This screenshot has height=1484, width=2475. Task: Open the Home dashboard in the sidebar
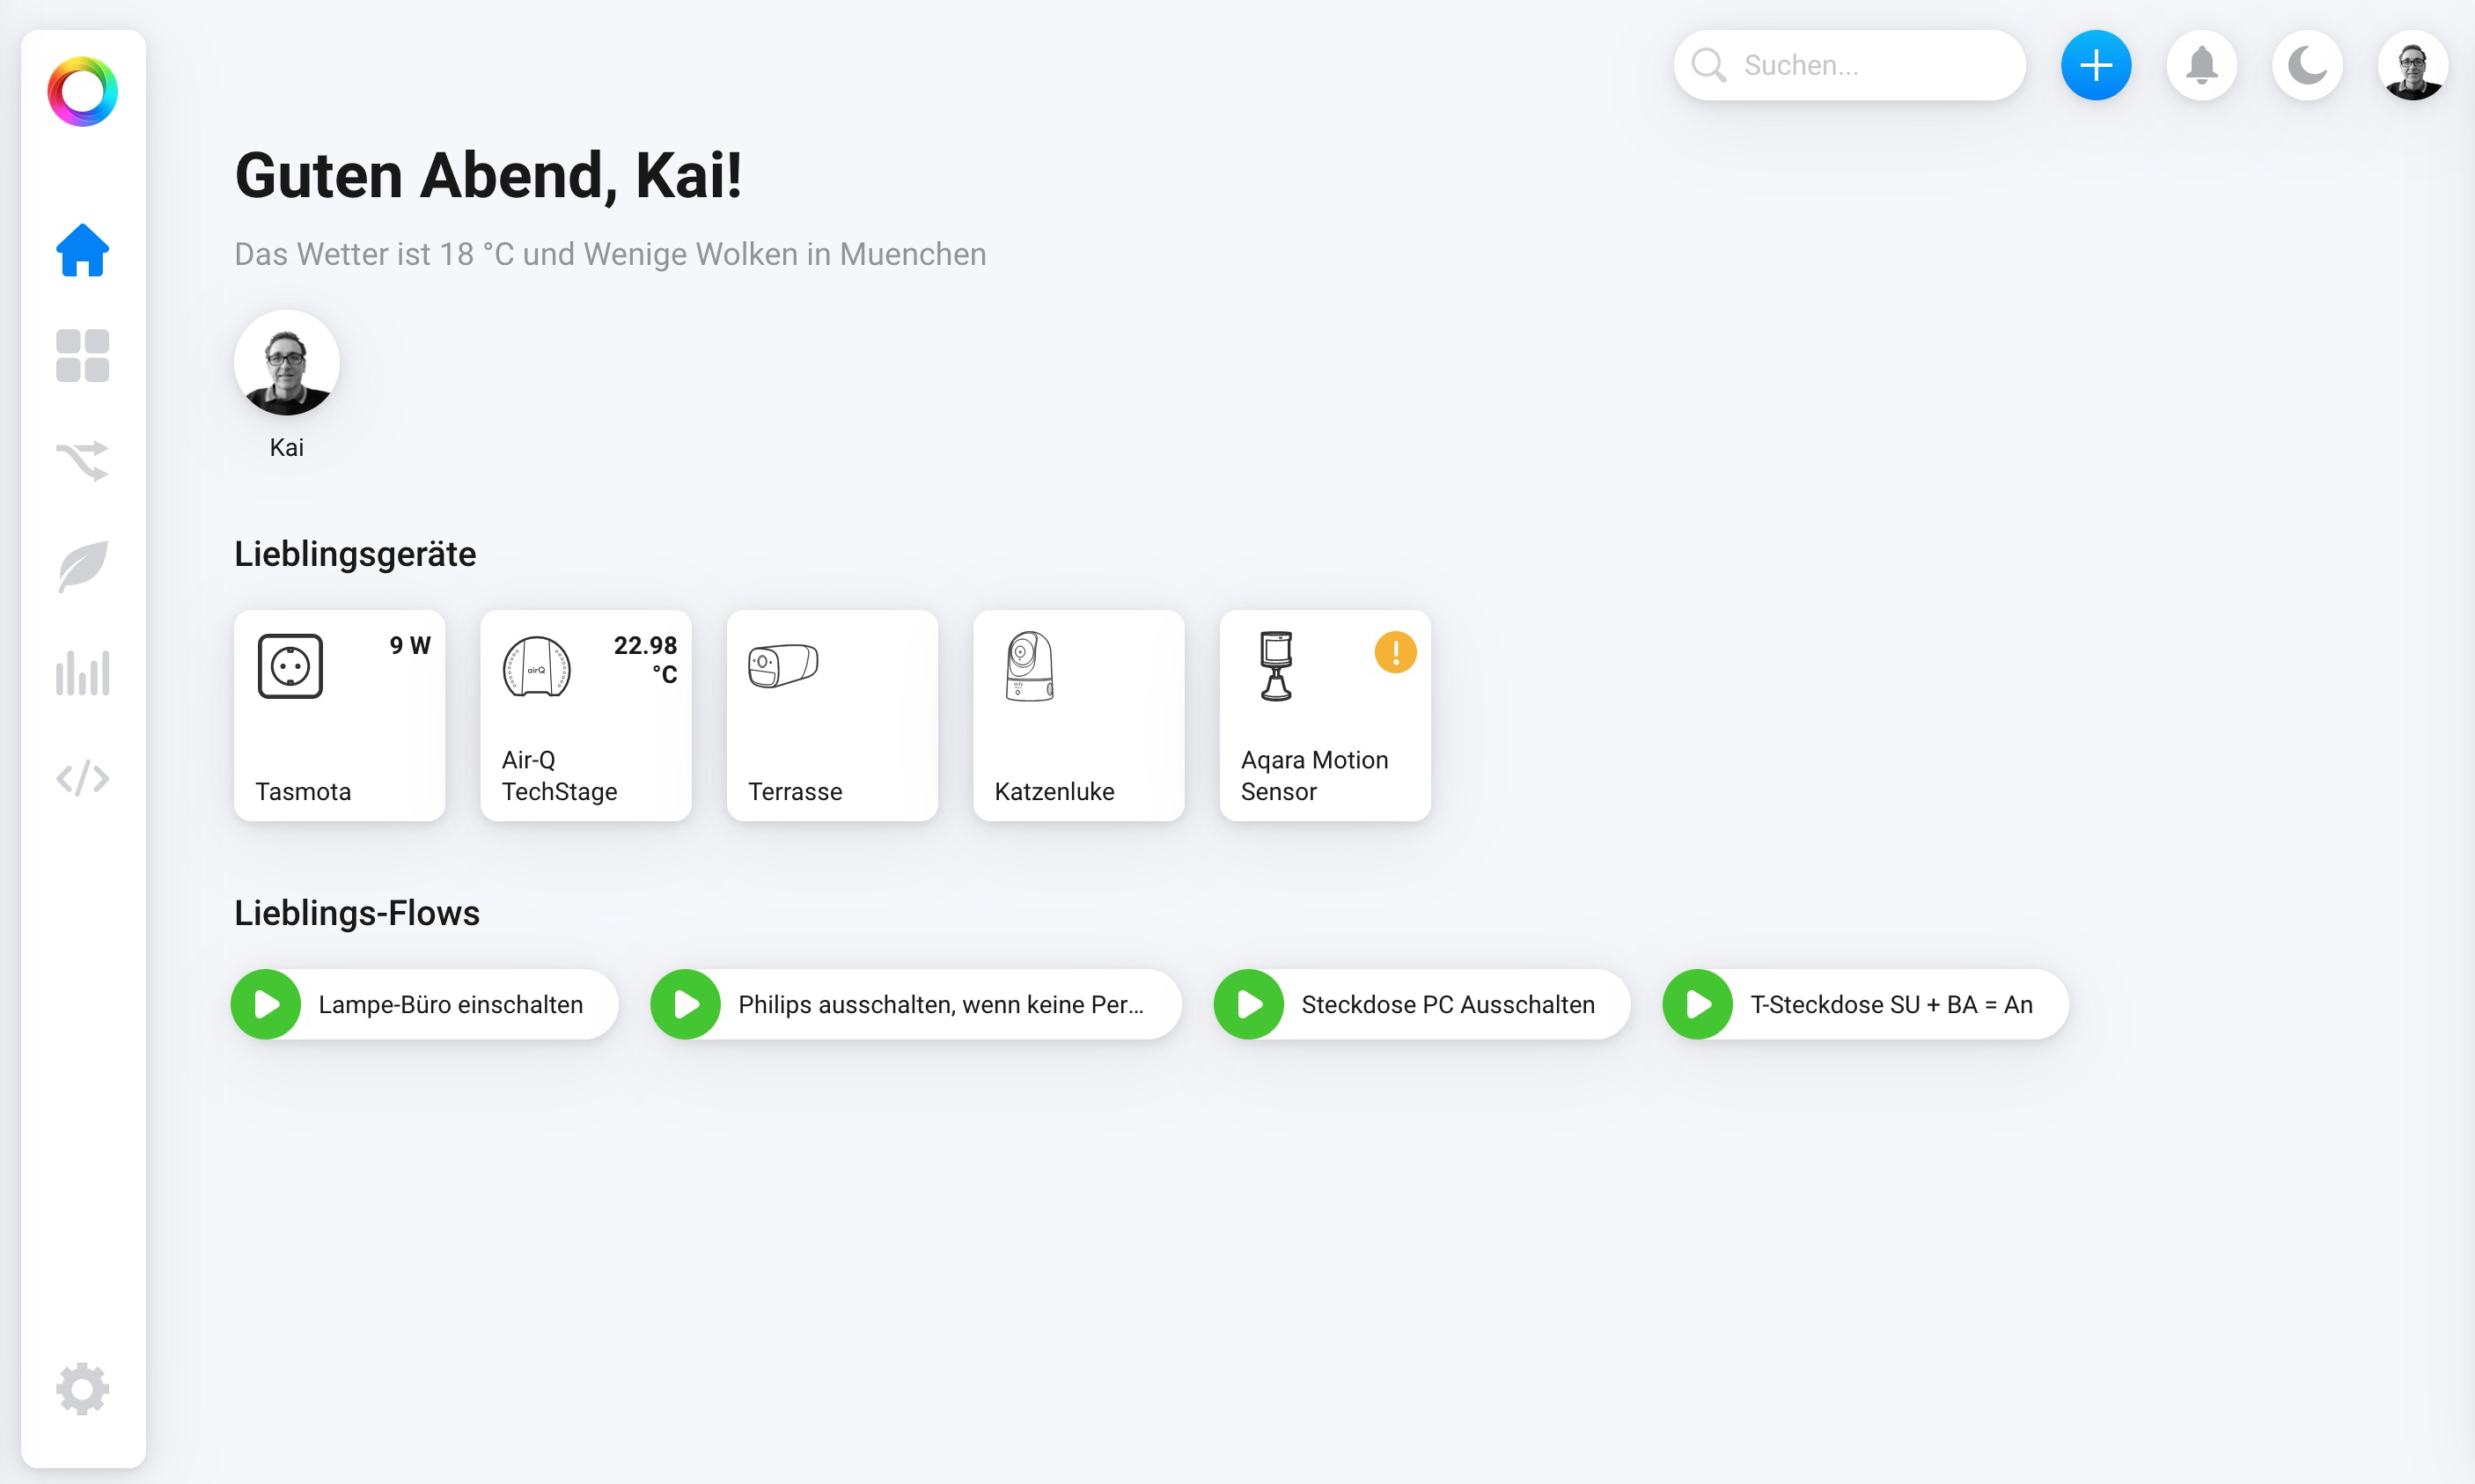tap(82, 250)
